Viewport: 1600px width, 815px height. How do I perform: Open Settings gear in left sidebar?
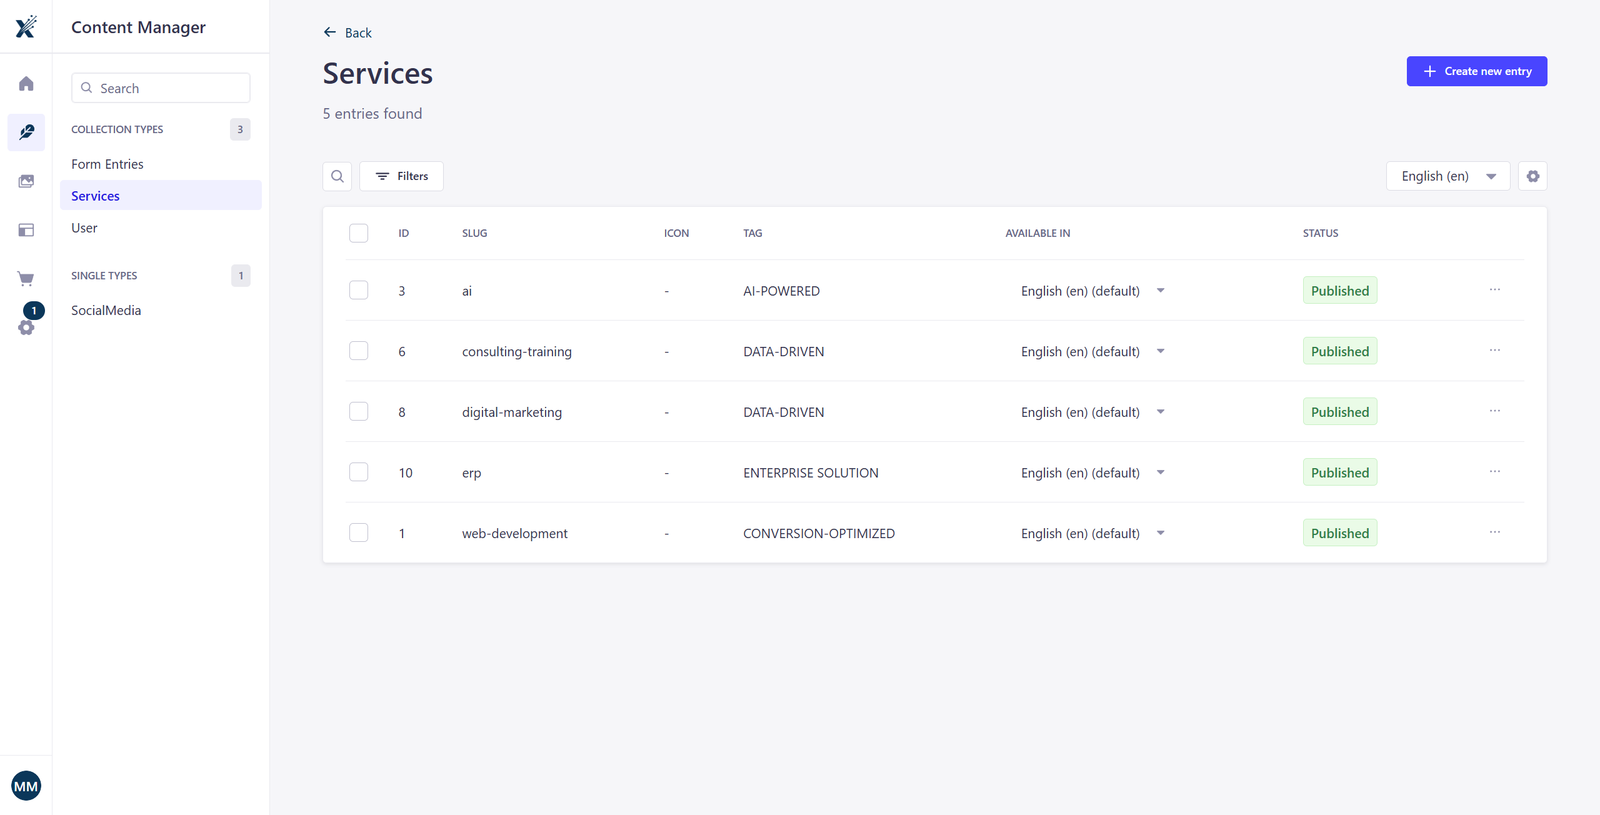pyautogui.click(x=26, y=327)
